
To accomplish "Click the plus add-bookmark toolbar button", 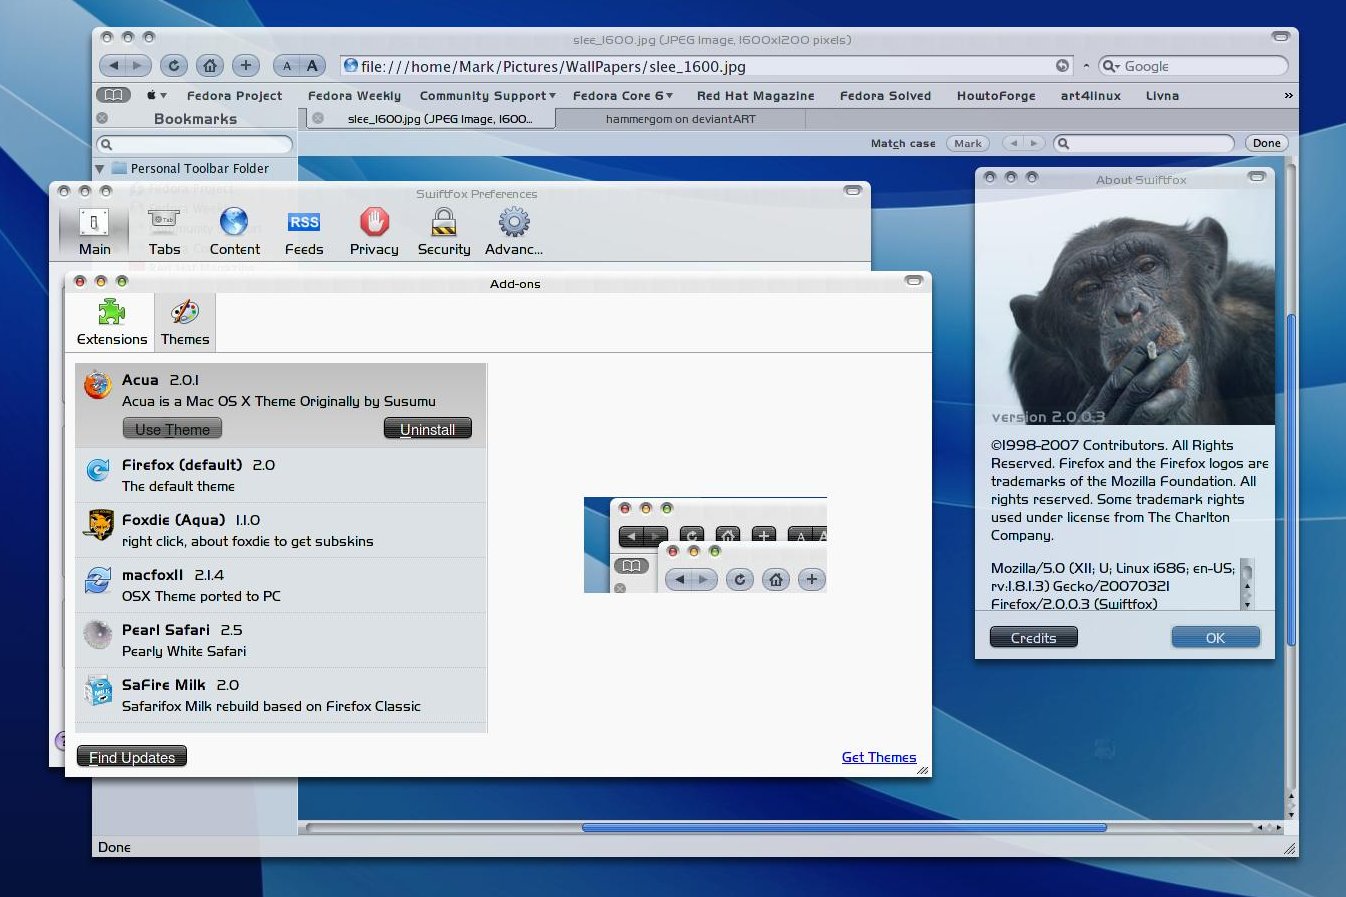I will pyautogui.click(x=246, y=66).
